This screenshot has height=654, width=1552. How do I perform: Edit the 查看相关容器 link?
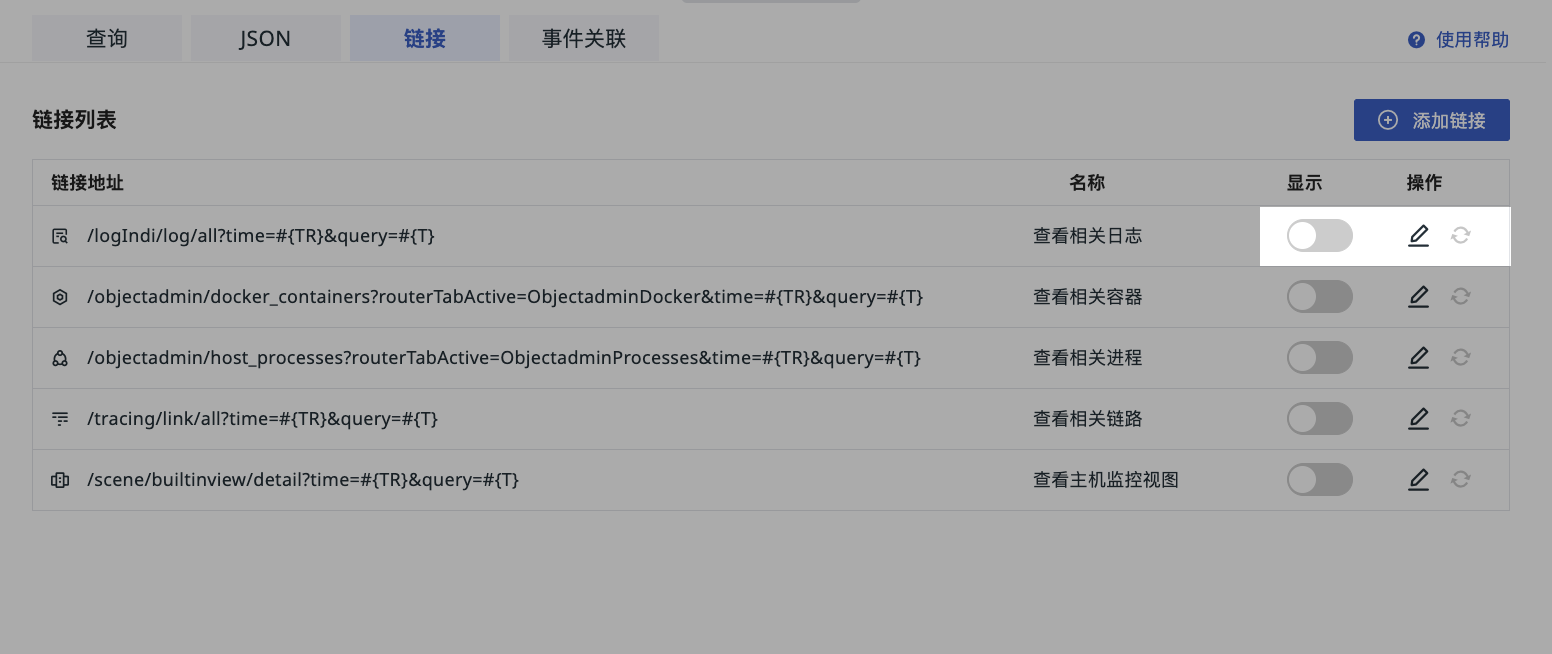(x=1418, y=297)
